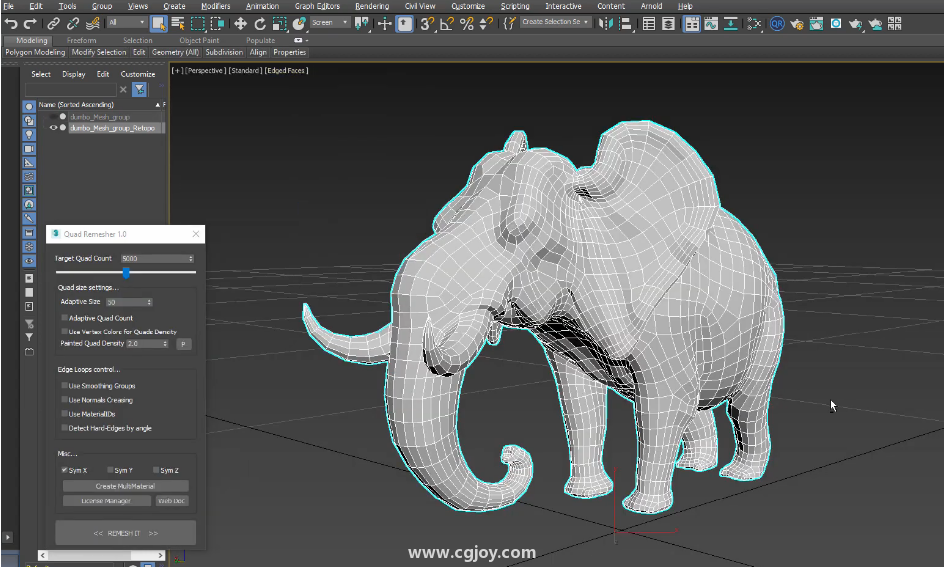Open the Rendered Frame Window icon
This screenshot has height=567, width=944.
tap(816, 23)
